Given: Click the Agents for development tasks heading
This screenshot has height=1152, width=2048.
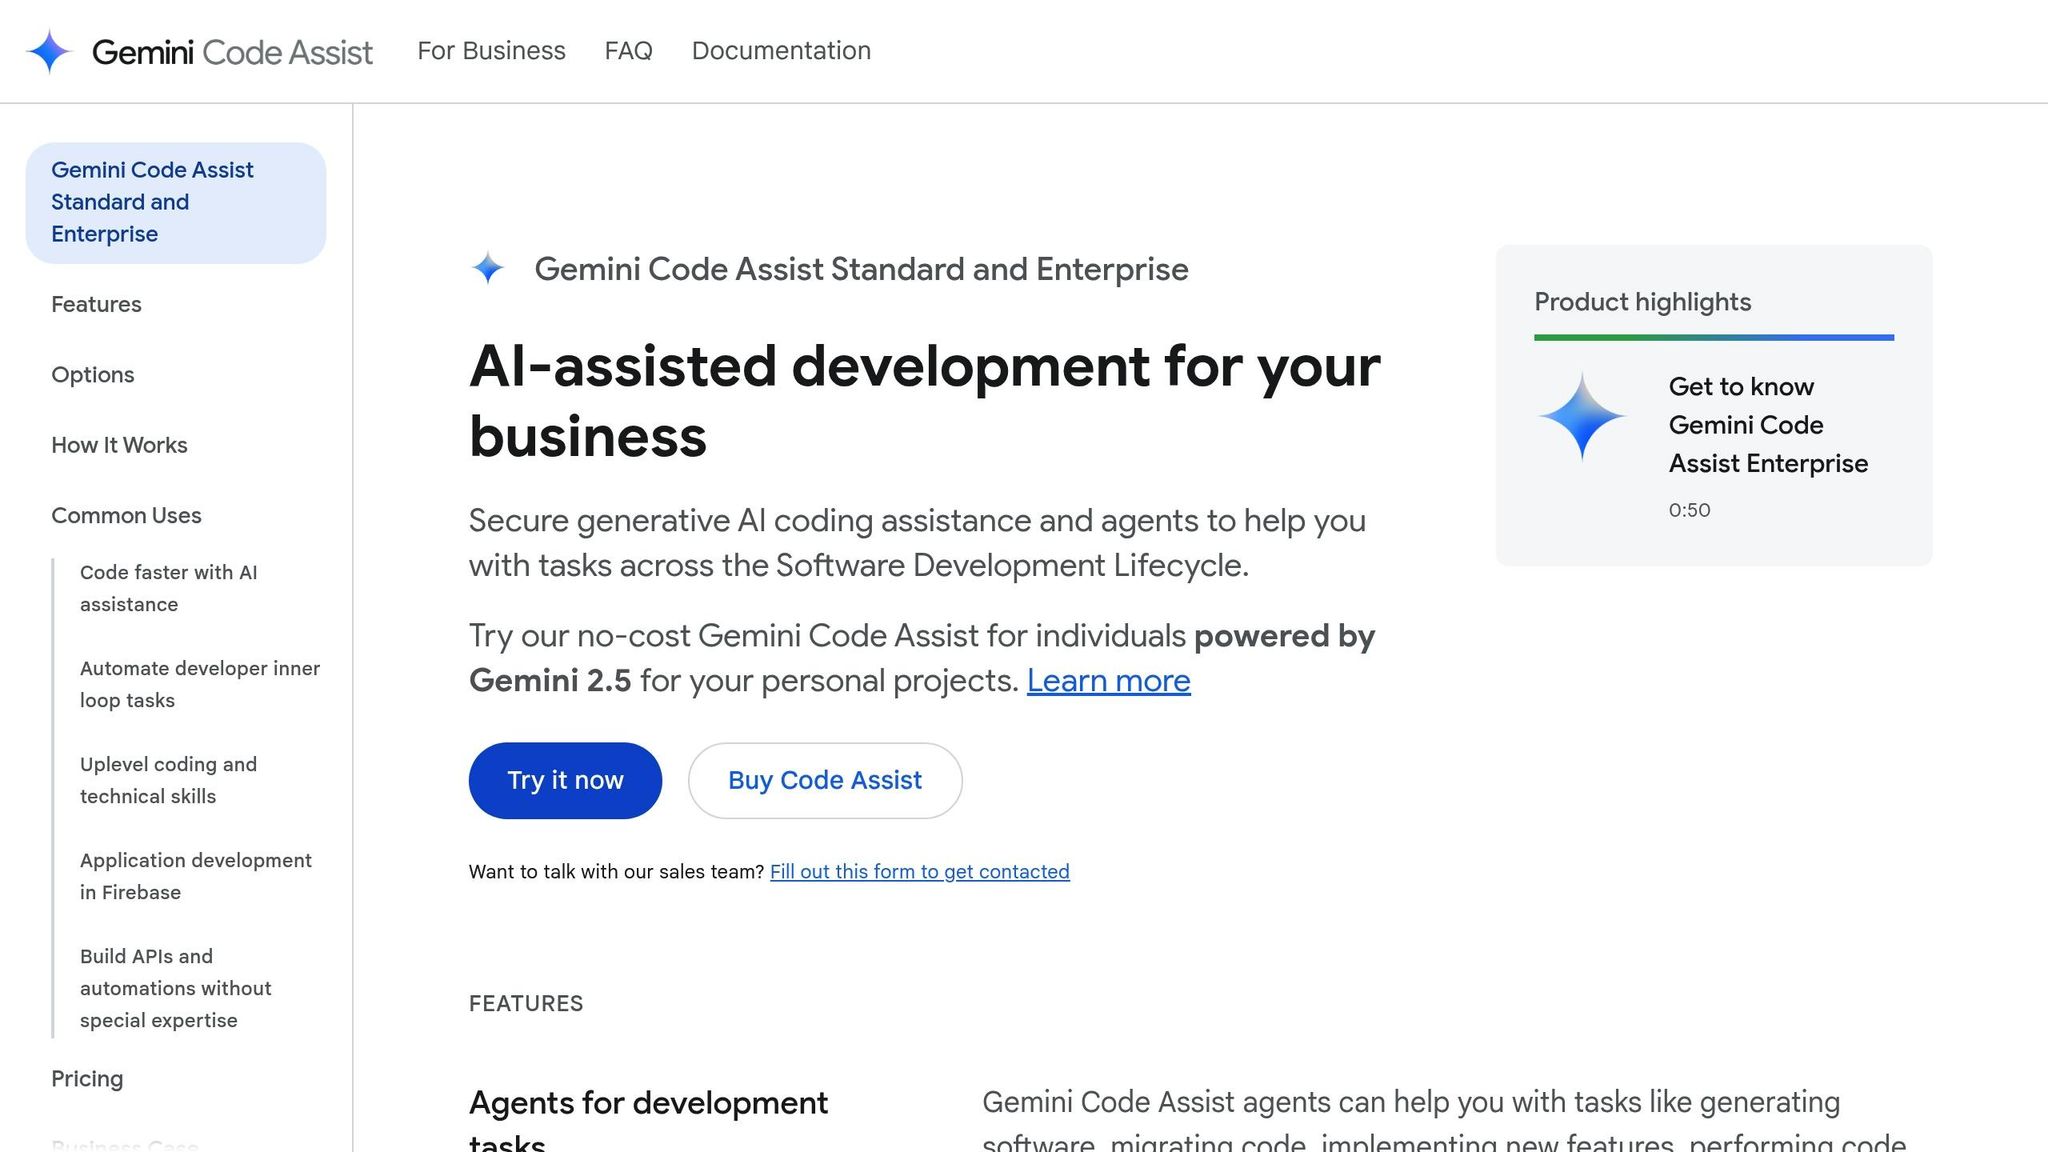Looking at the screenshot, I should point(648,1120).
